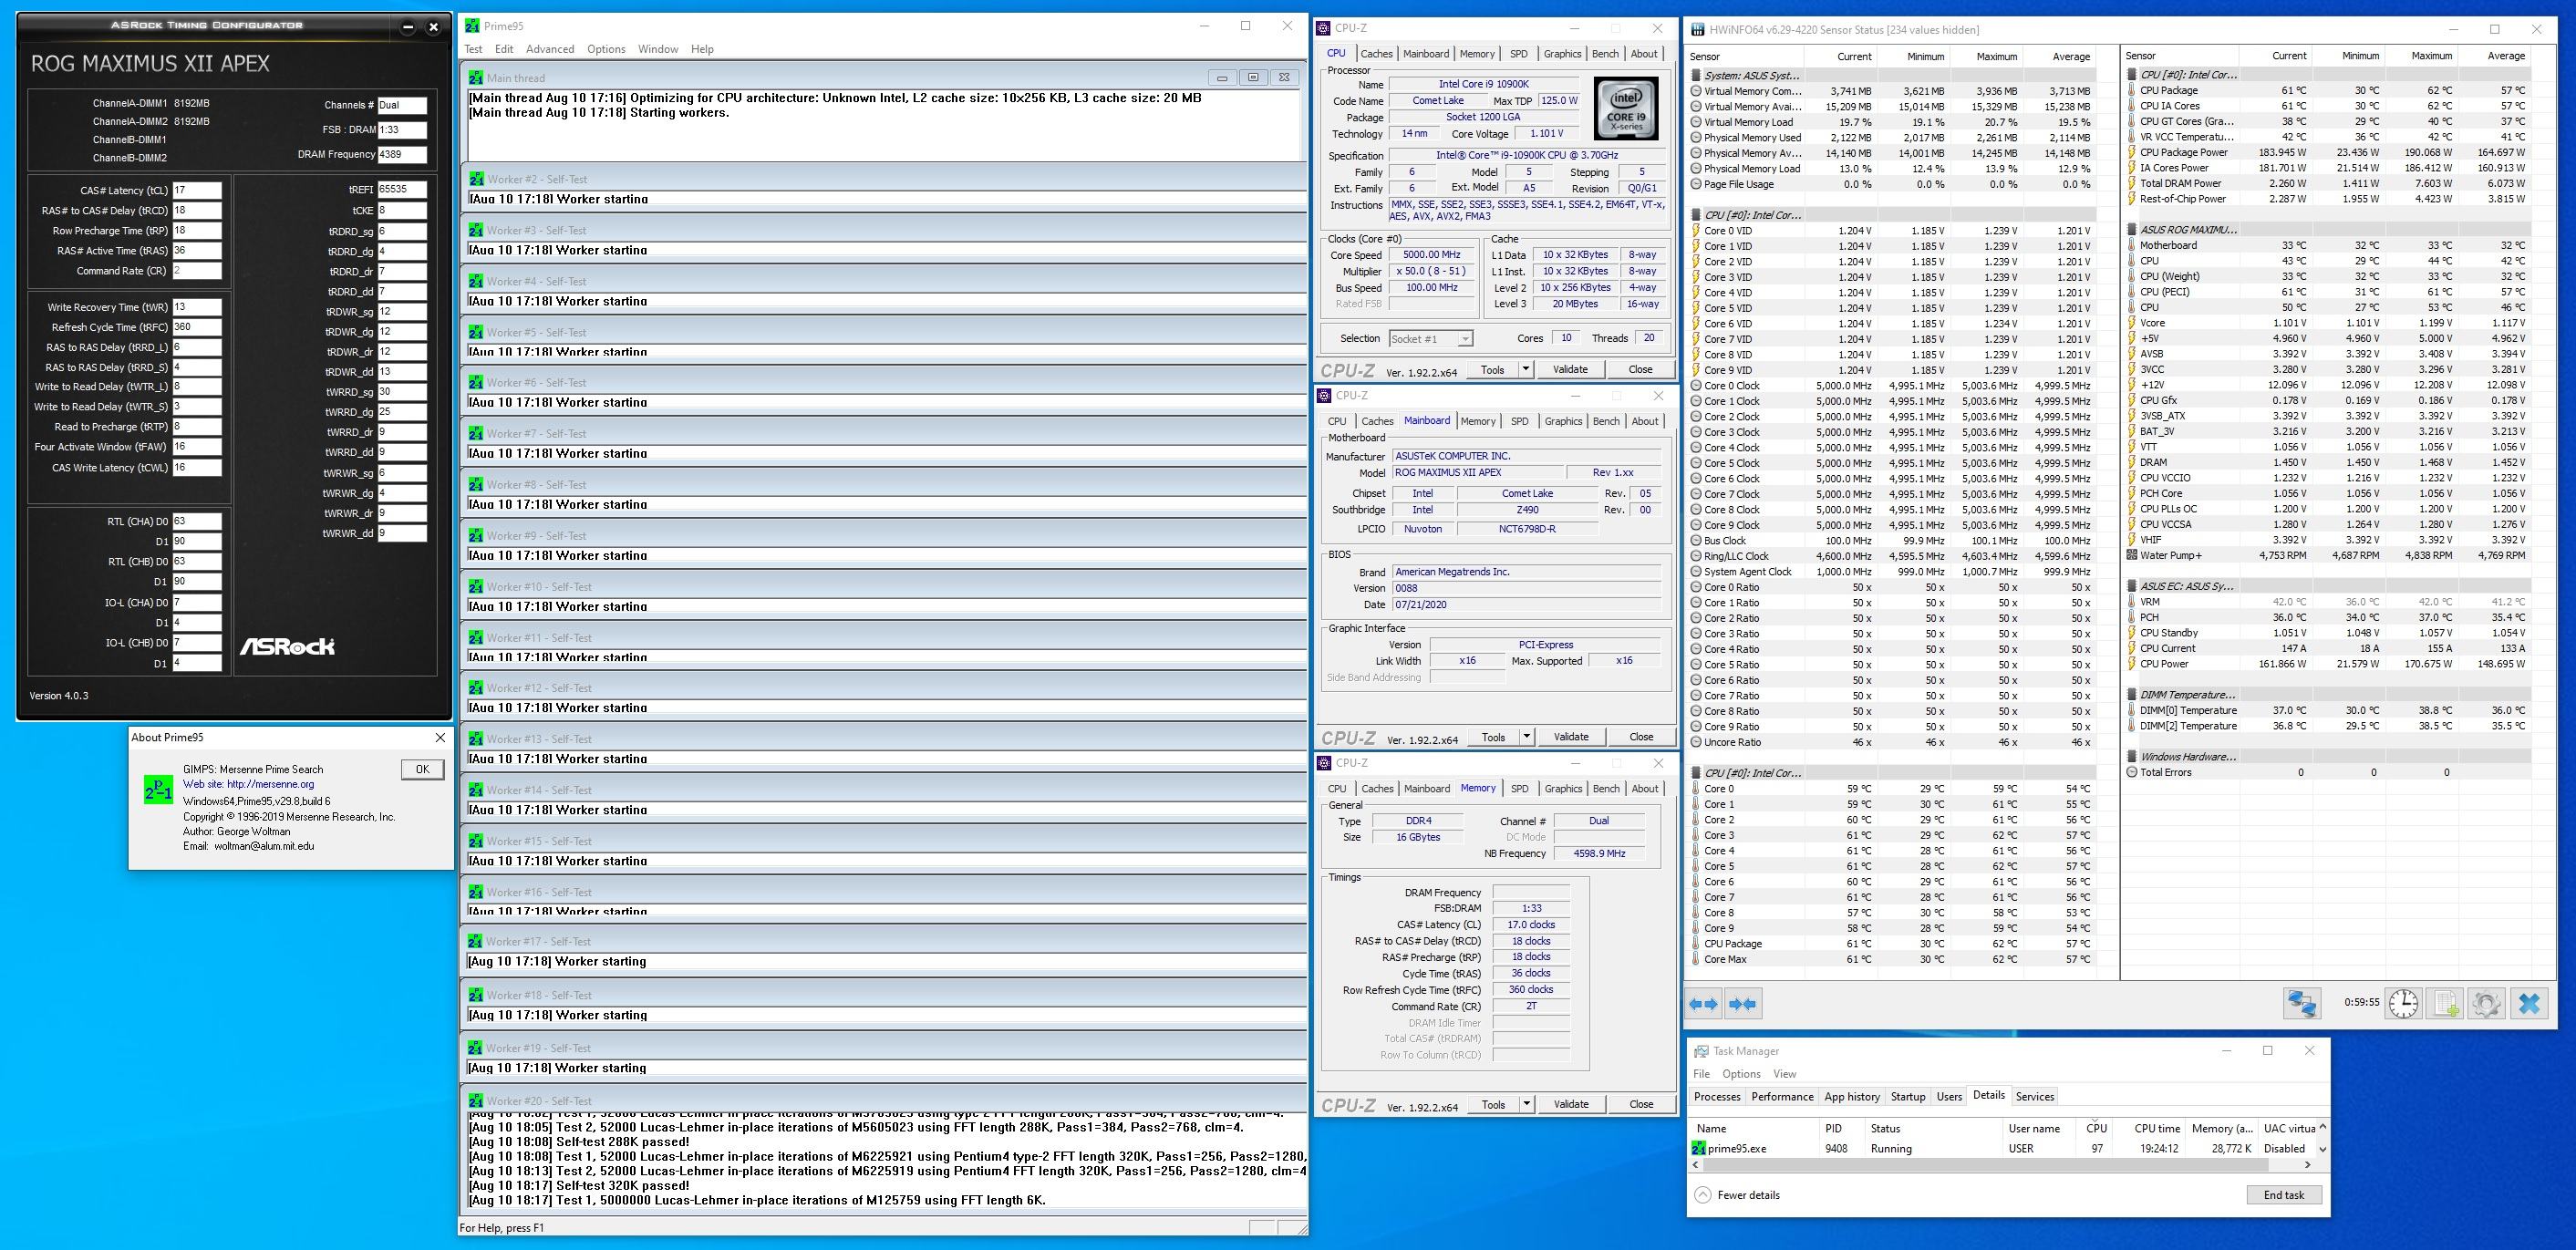Open the Services tab in Task Manager

[x=2034, y=1096]
